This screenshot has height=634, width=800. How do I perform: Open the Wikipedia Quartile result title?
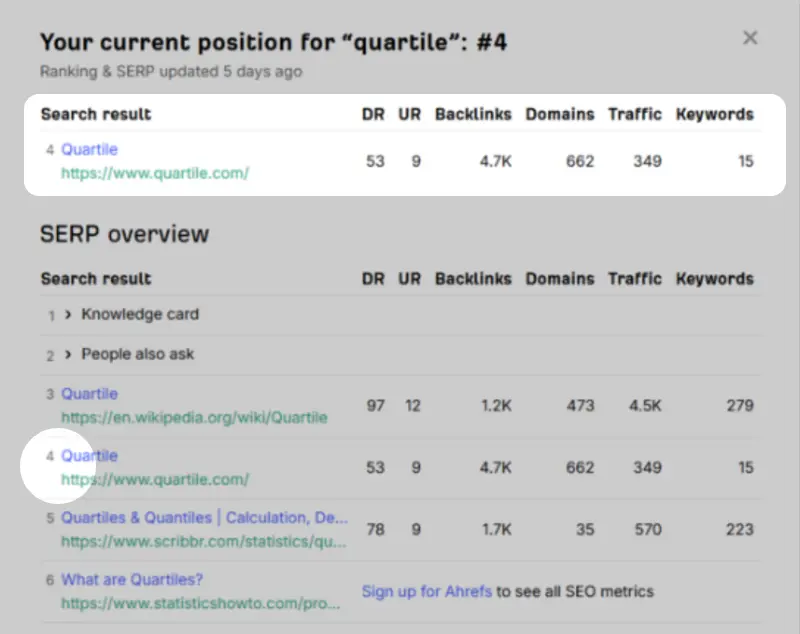[x=89, y=394]
